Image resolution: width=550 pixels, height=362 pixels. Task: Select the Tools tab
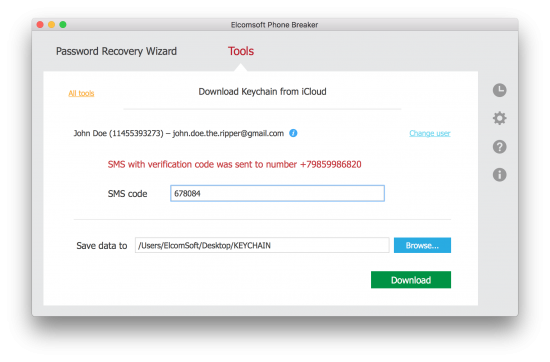(x=241, y=51)
